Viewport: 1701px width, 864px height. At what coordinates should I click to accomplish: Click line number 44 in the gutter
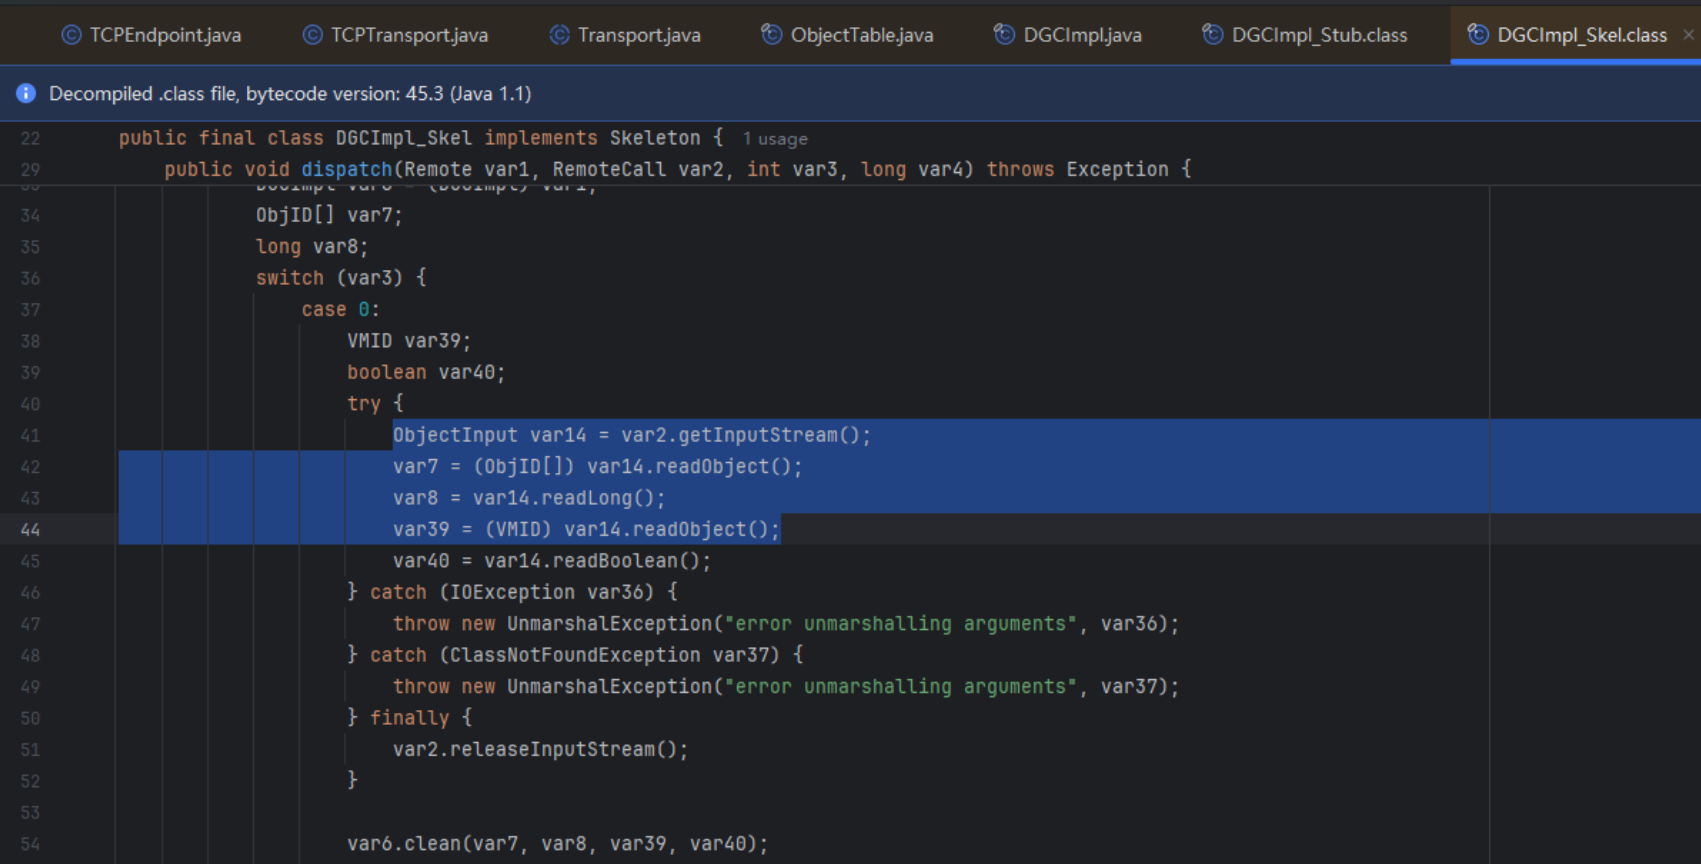(31, 530)
